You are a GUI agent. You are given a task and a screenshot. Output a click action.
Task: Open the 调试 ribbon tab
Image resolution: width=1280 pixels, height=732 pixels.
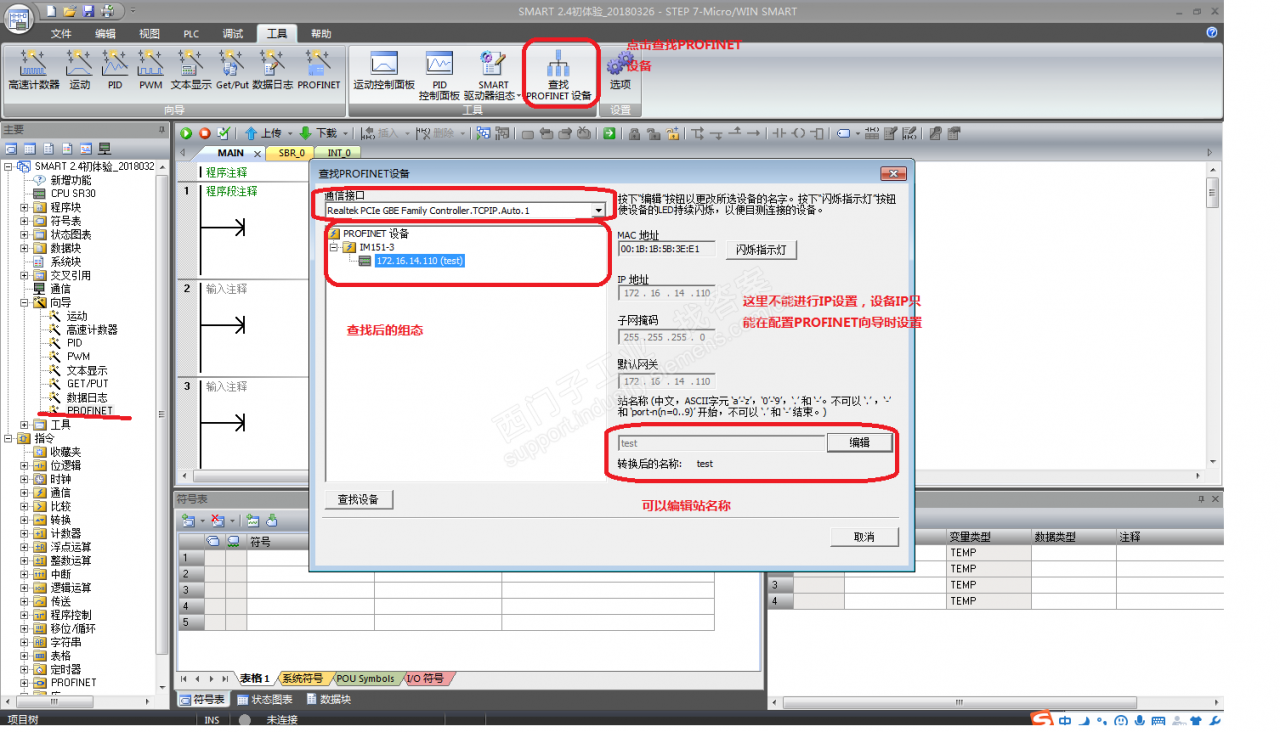233,33
